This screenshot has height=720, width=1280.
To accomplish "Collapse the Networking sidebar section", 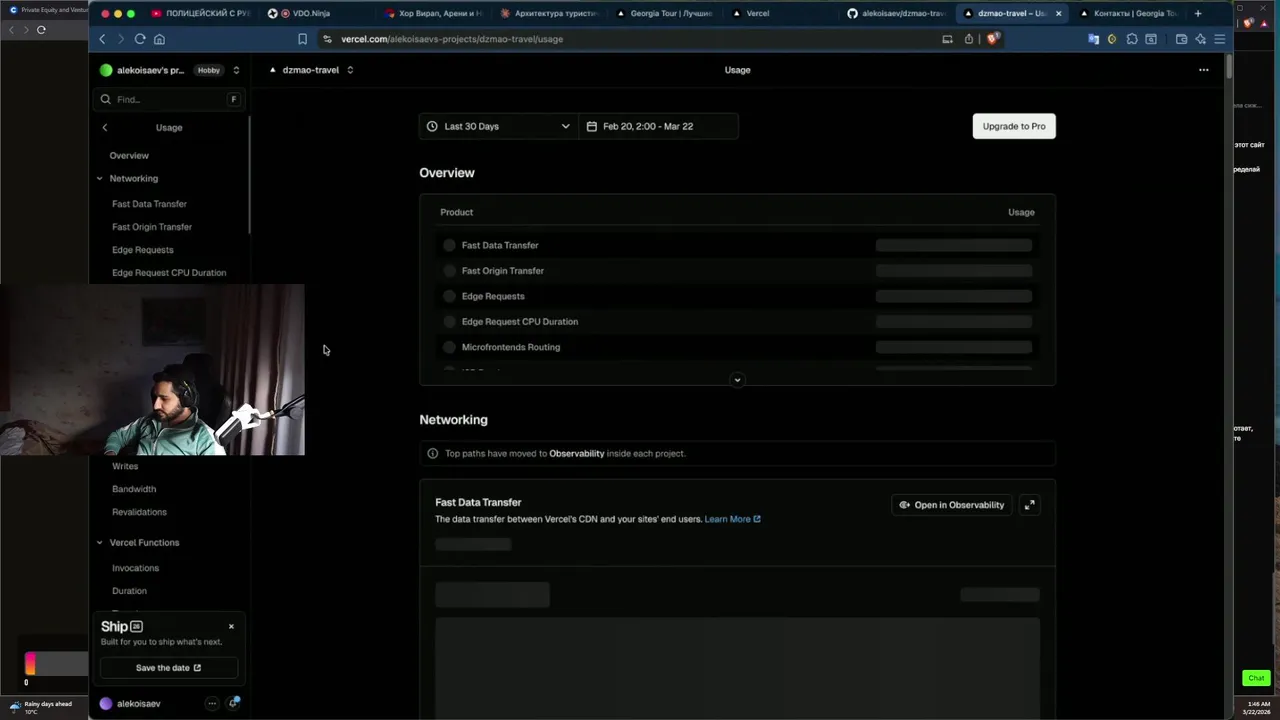I will (133, 178).
